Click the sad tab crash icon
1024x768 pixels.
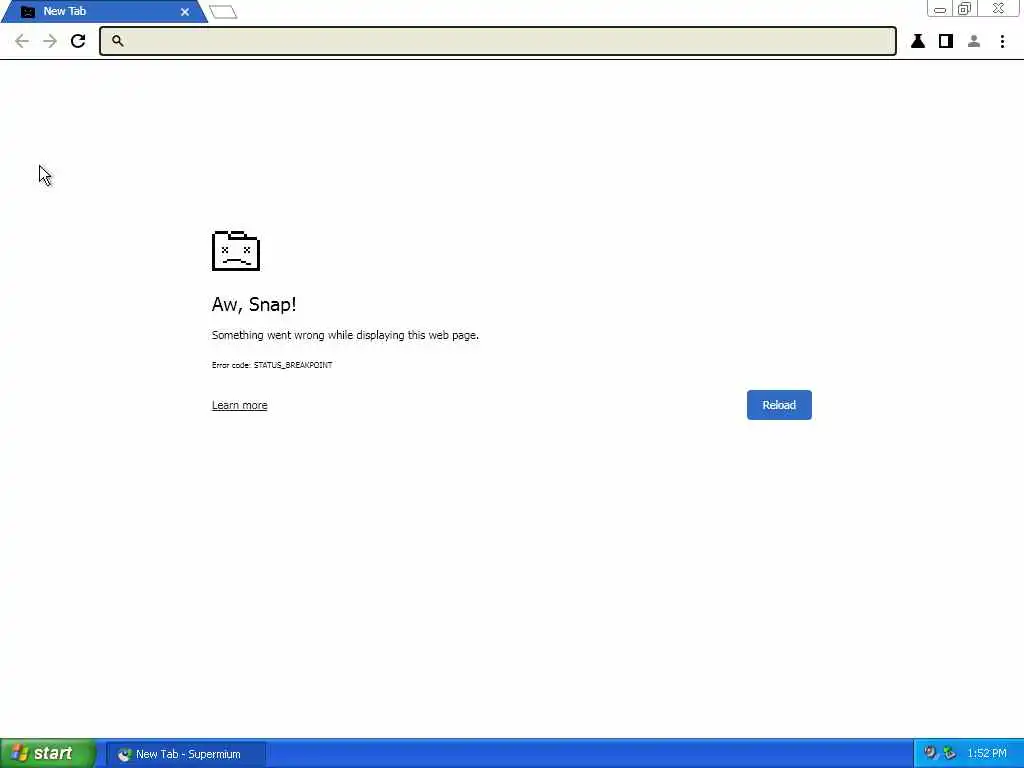pyautogui.click(x=236, y=251)
